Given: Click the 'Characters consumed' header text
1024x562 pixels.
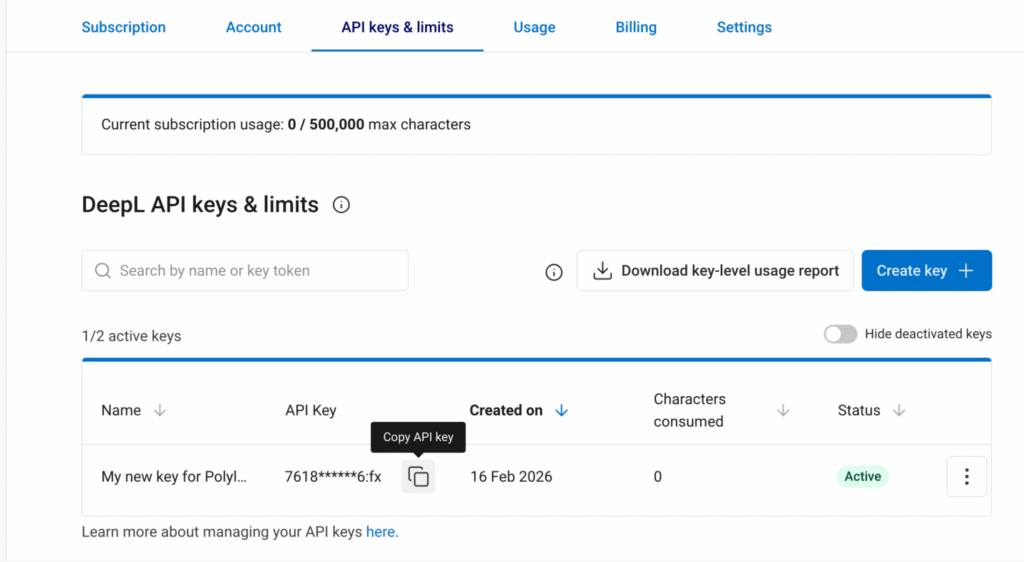Looking at the screenshot, I should pos(690,411).
